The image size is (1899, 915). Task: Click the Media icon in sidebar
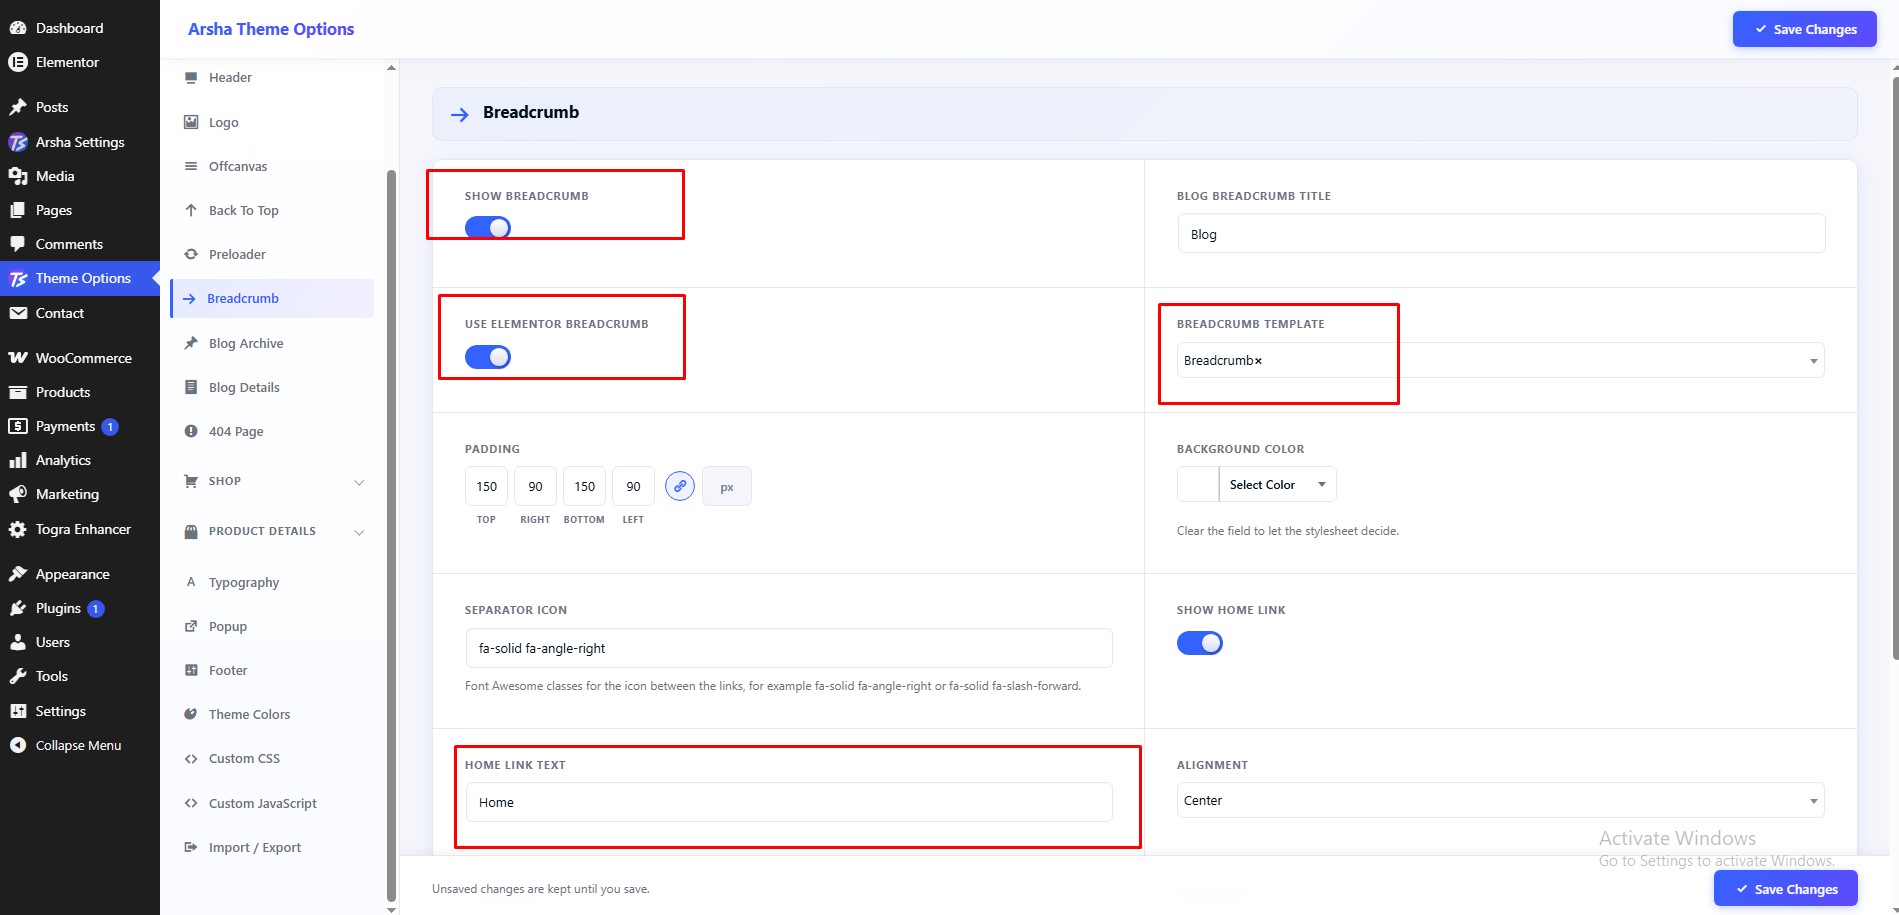[17, 176]
